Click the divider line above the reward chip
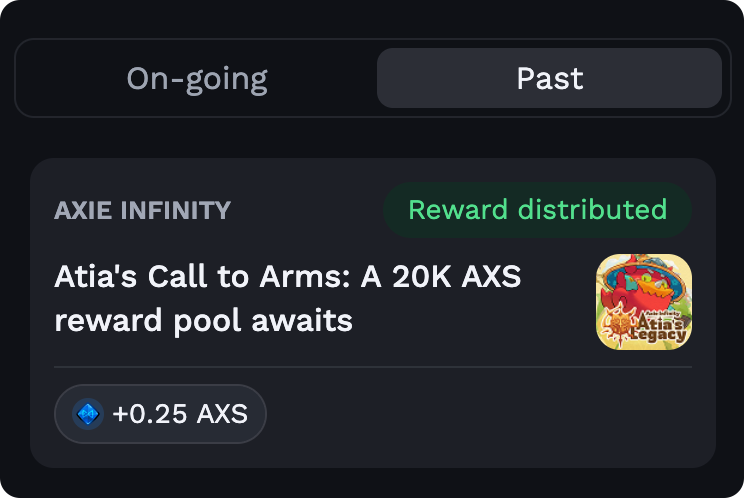744x498 pixels. coord(372,367)
